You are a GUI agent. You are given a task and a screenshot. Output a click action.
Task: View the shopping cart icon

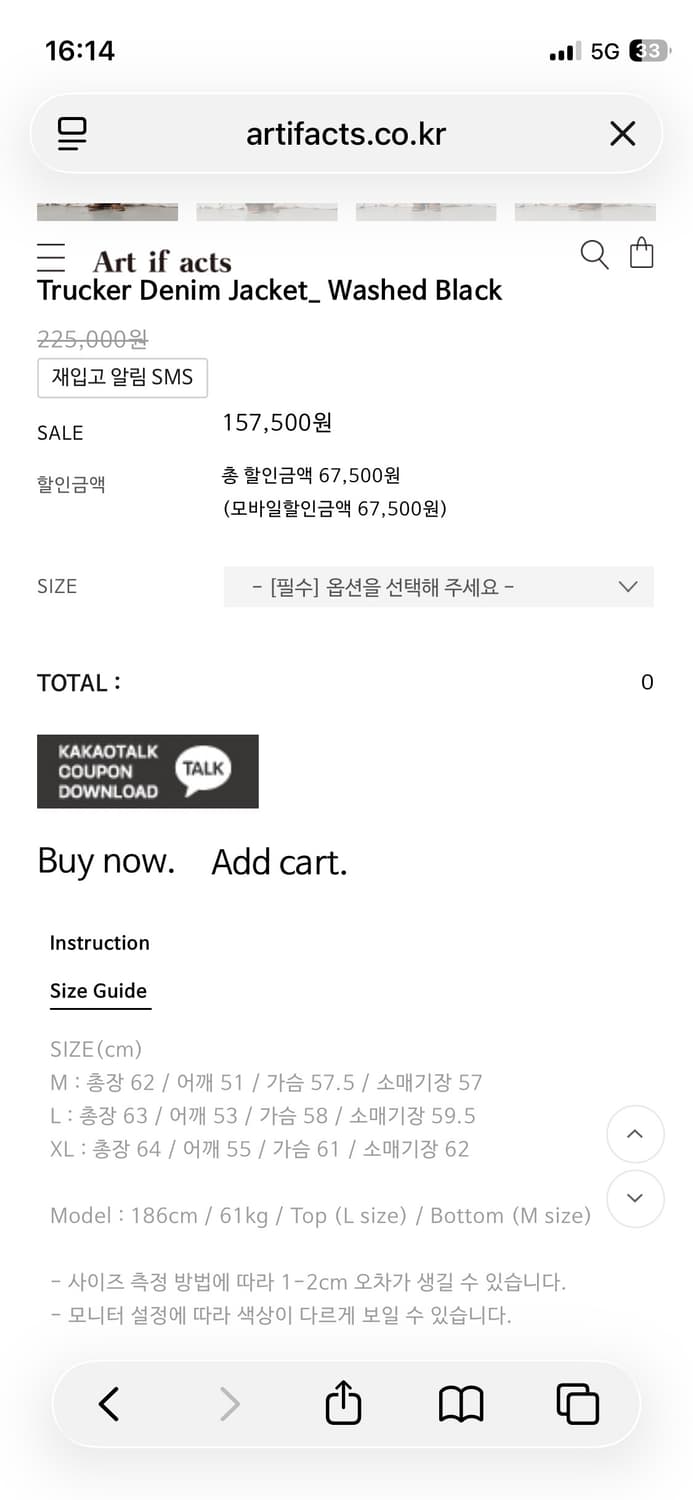[641, 254]
